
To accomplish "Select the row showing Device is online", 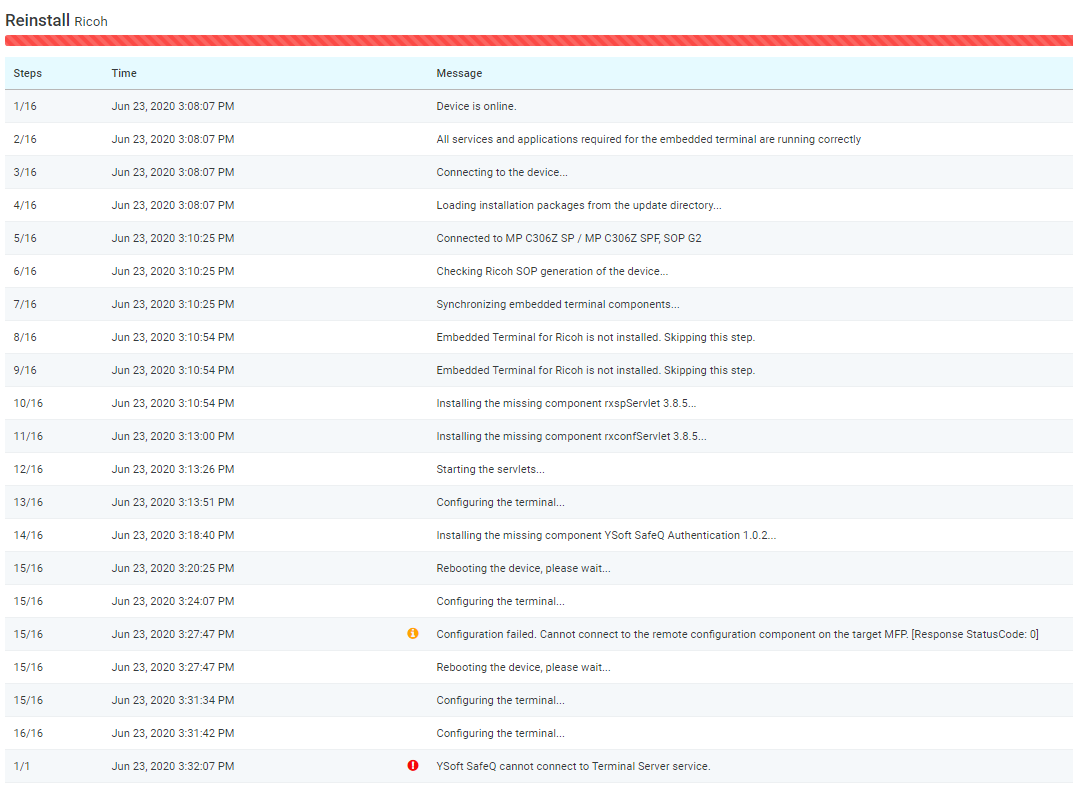I will pyautogui.click(x=536, y=106).
